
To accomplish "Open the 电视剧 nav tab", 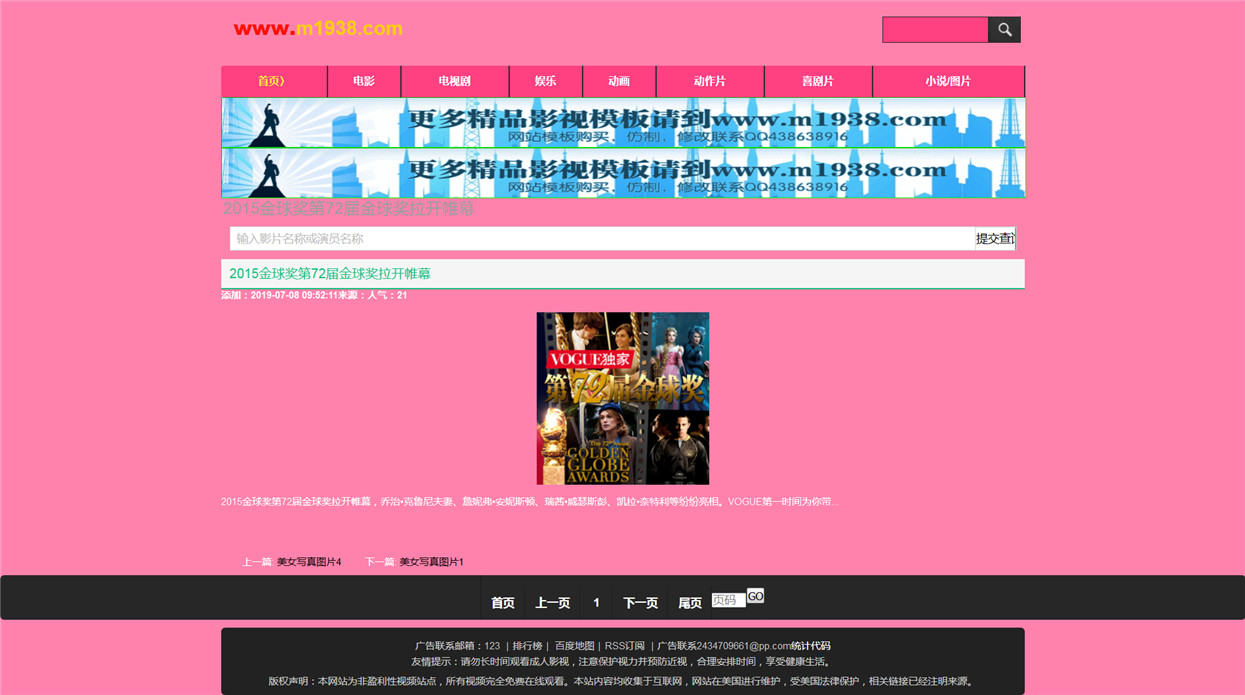I will pyautogui.click(x=455, y=81).
